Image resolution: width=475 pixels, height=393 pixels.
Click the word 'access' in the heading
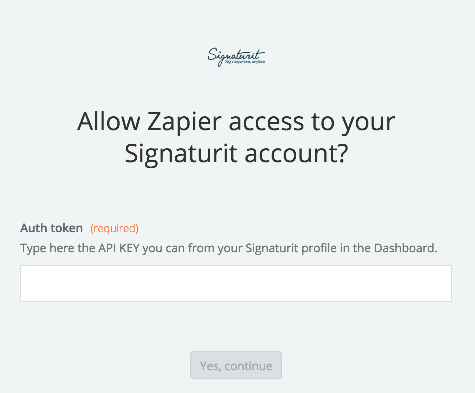pyautogui.click(x=266, y=122)
